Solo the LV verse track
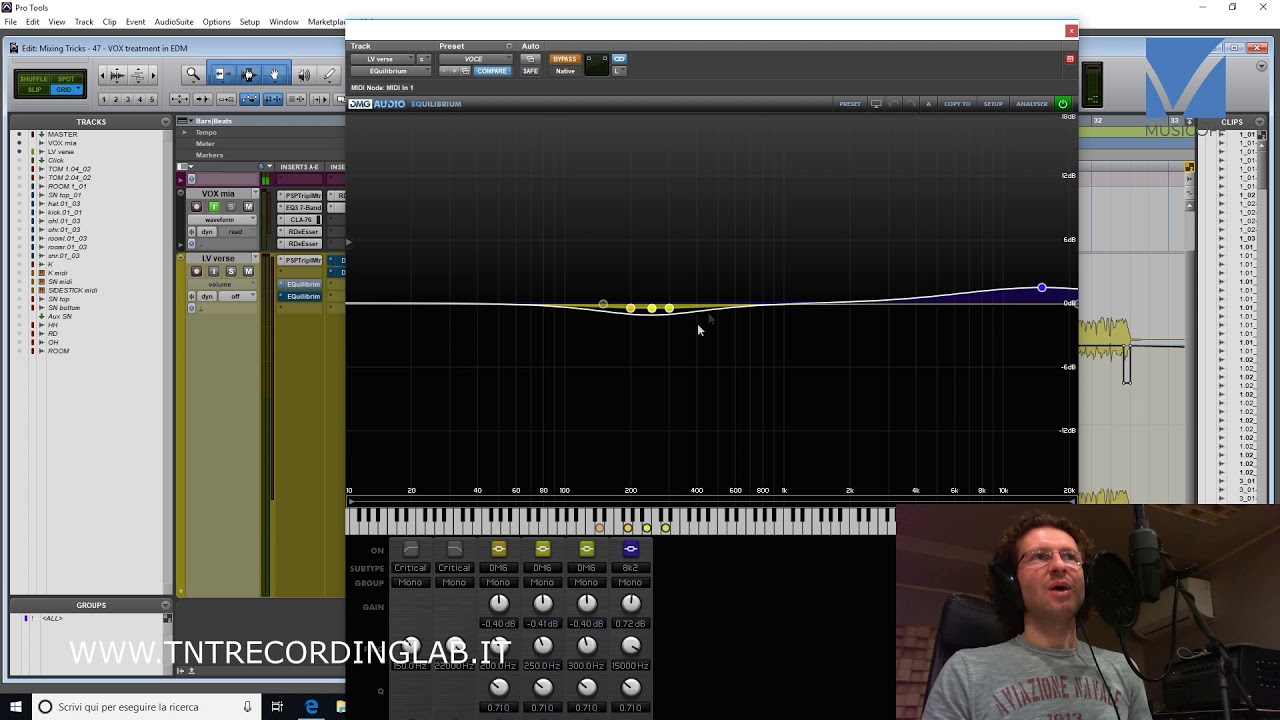Screen dimensions: 1280x720 231,271
